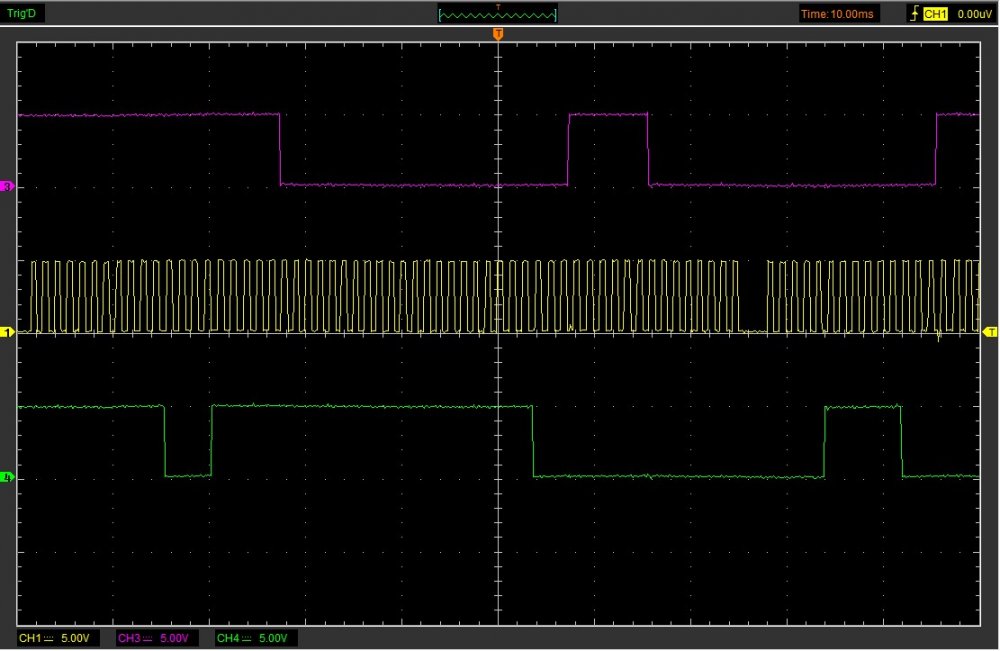Click the waveform overview thumbnail at top

click(497, 14)
